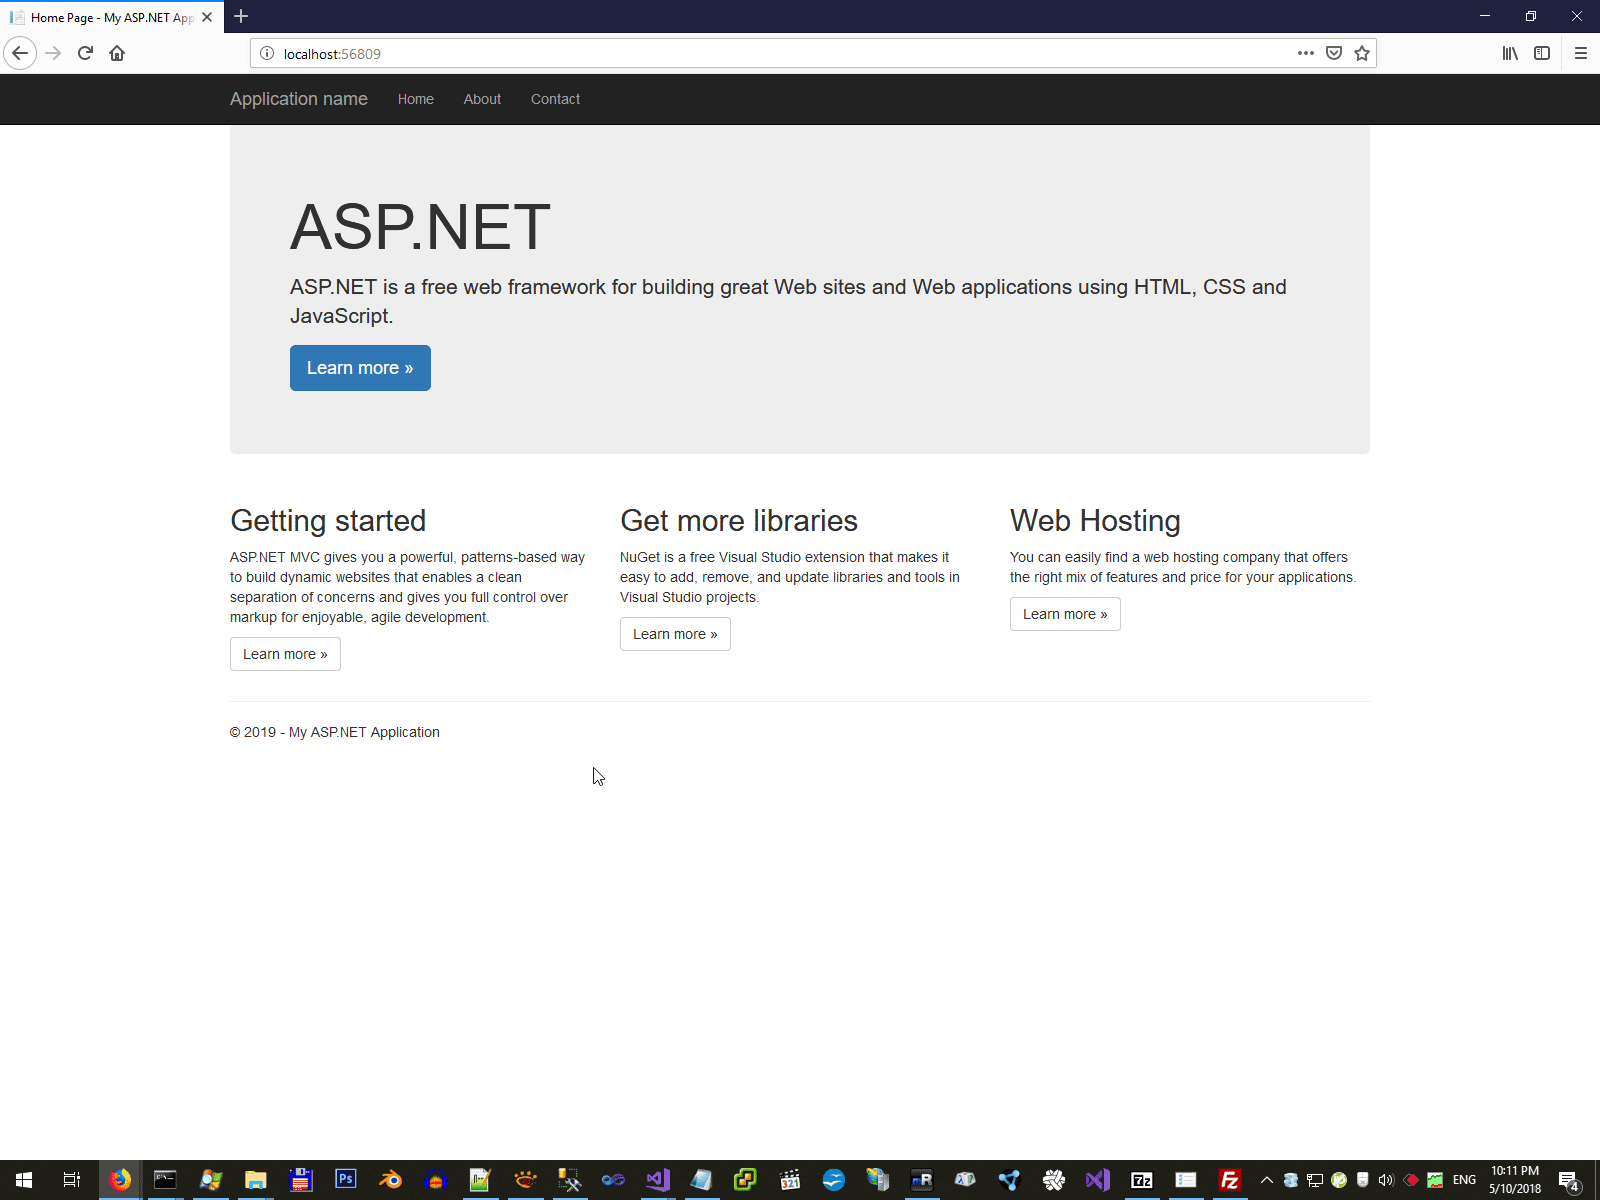The image size is (1600, 1200).
Task: Click the large ASP.NET heading
Action: click(x=420, y=227)
